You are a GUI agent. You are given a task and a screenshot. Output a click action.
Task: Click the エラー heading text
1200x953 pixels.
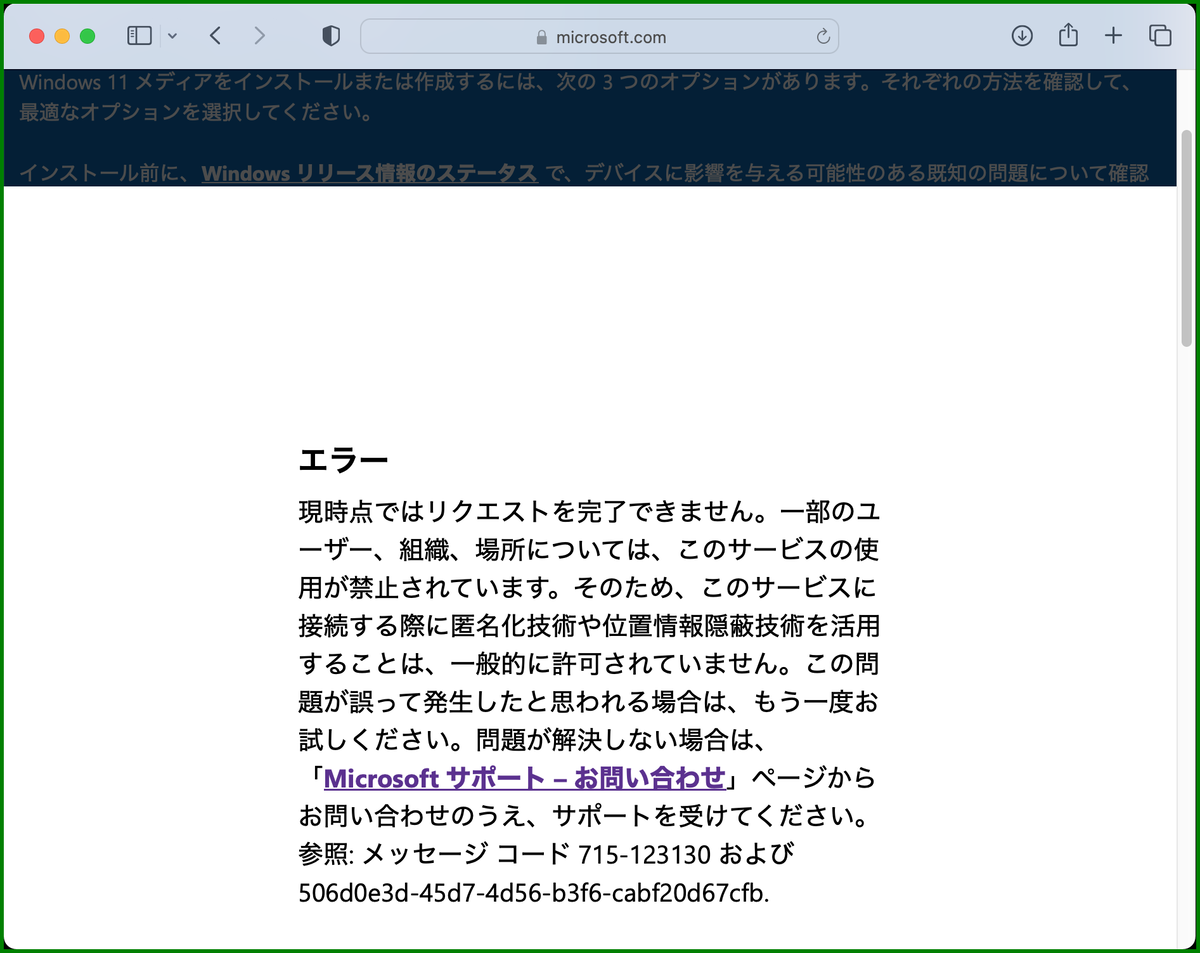tap(343, 461)
